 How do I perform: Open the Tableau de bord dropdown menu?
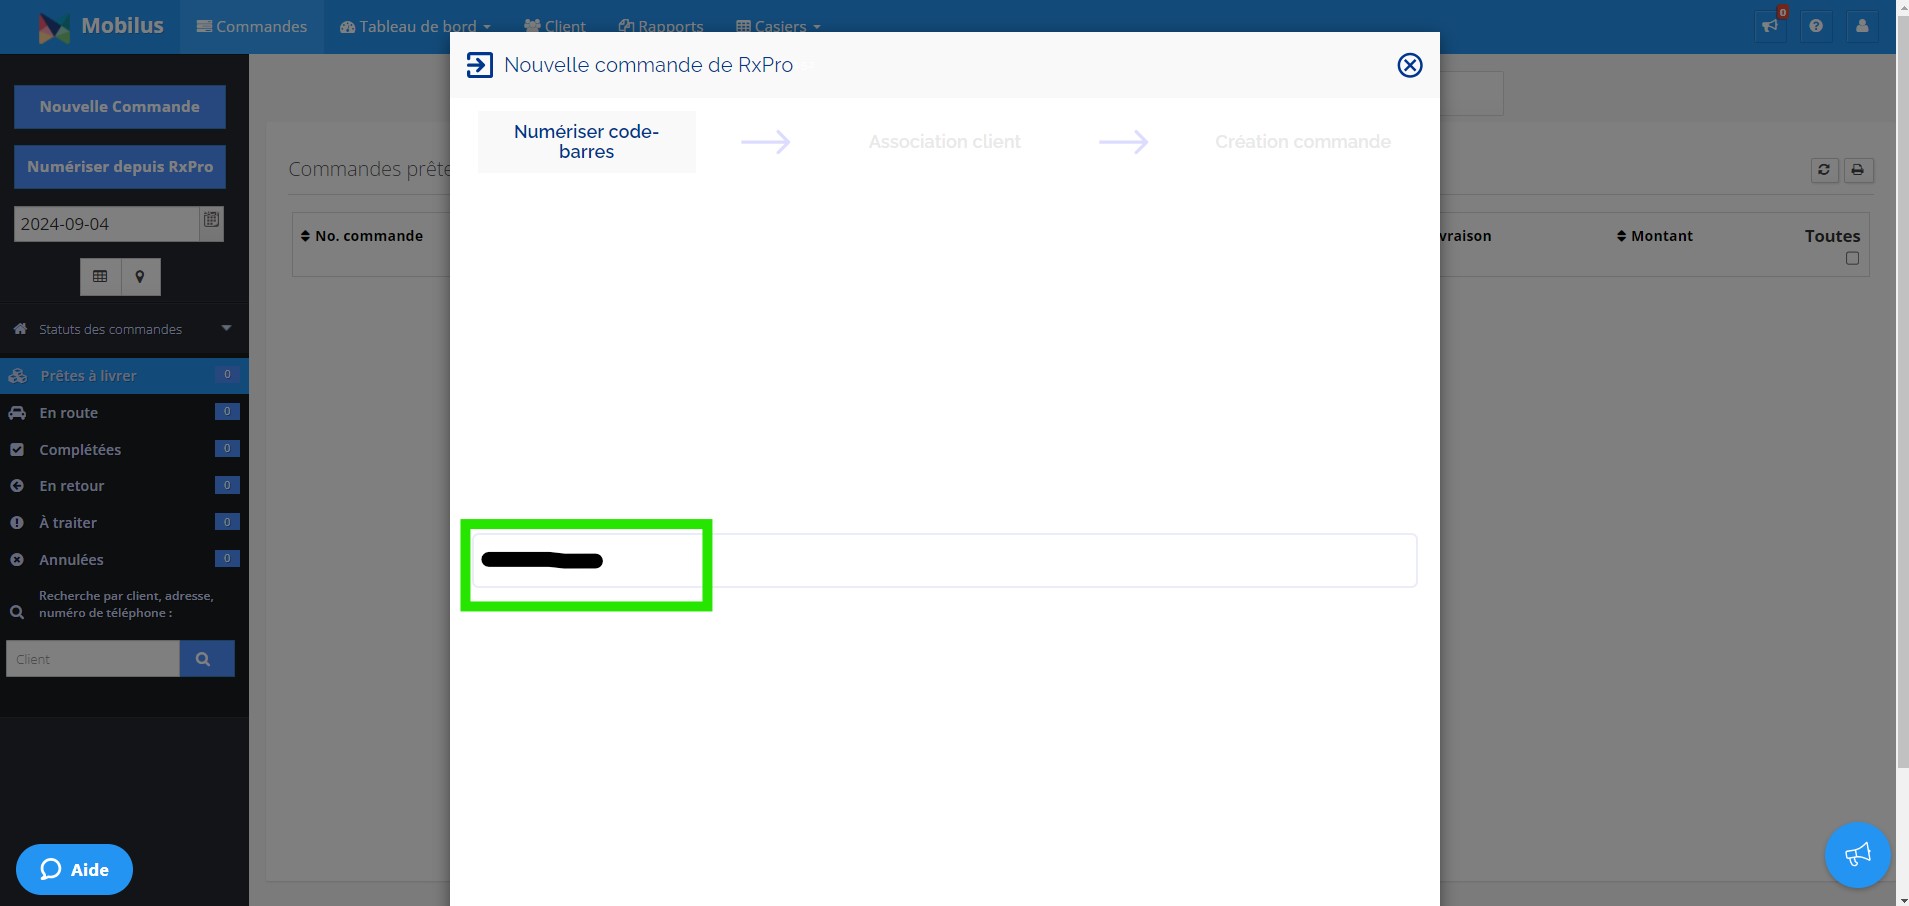pos(415,27)
